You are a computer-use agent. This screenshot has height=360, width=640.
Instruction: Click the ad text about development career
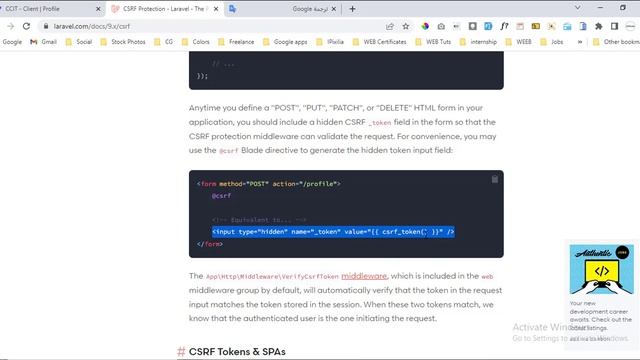(x=600, y=315)
